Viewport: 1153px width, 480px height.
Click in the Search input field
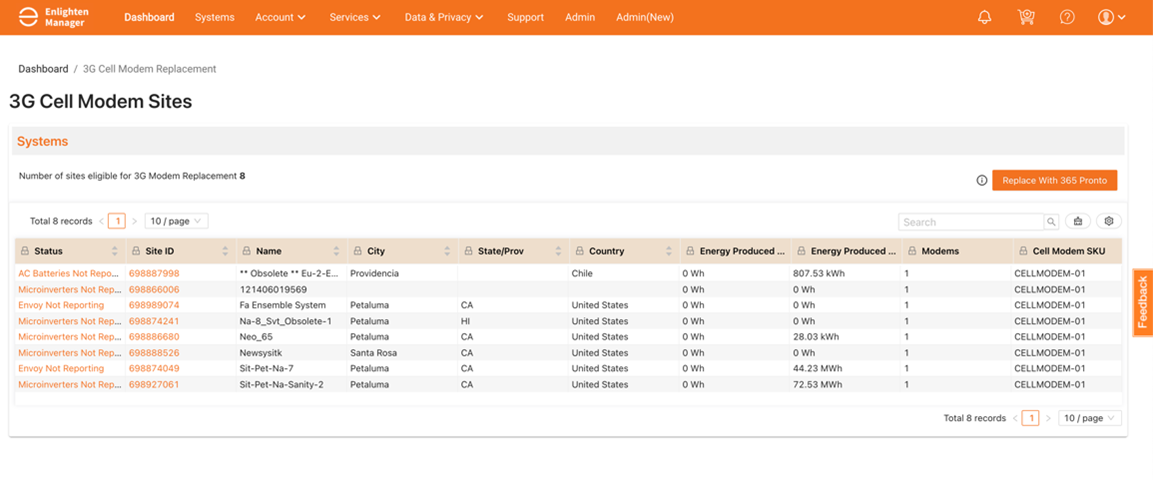point(971,221)
